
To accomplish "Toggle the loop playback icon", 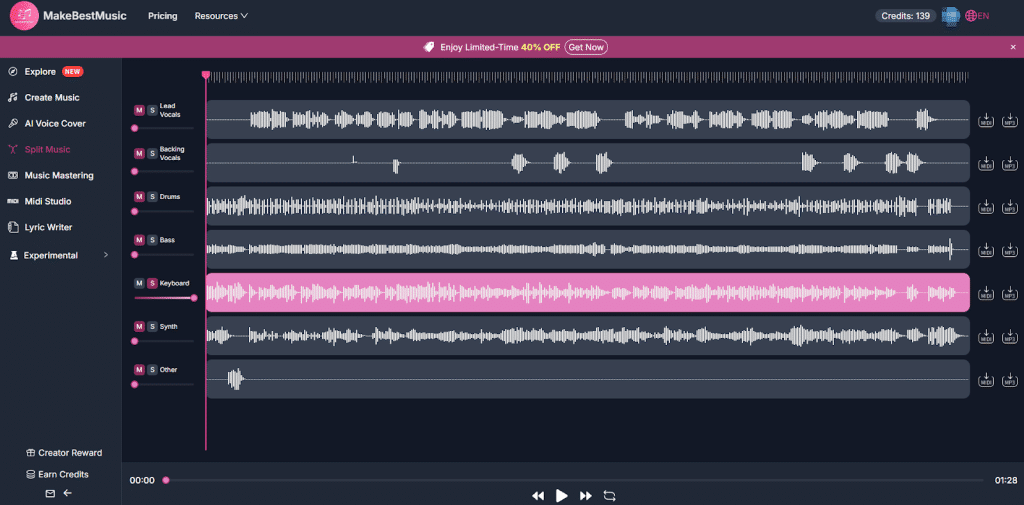I will tap(610, 495).
